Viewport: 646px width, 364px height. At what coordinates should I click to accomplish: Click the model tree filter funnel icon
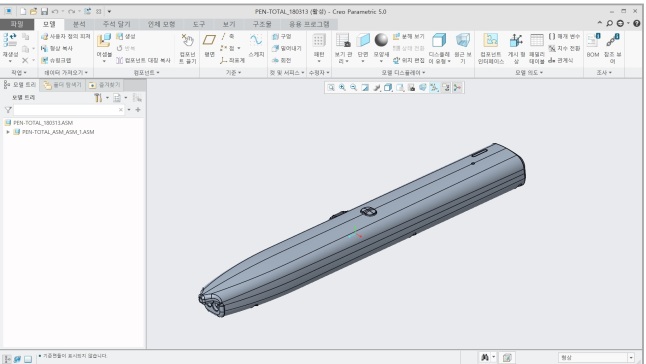tap(8, 110)
